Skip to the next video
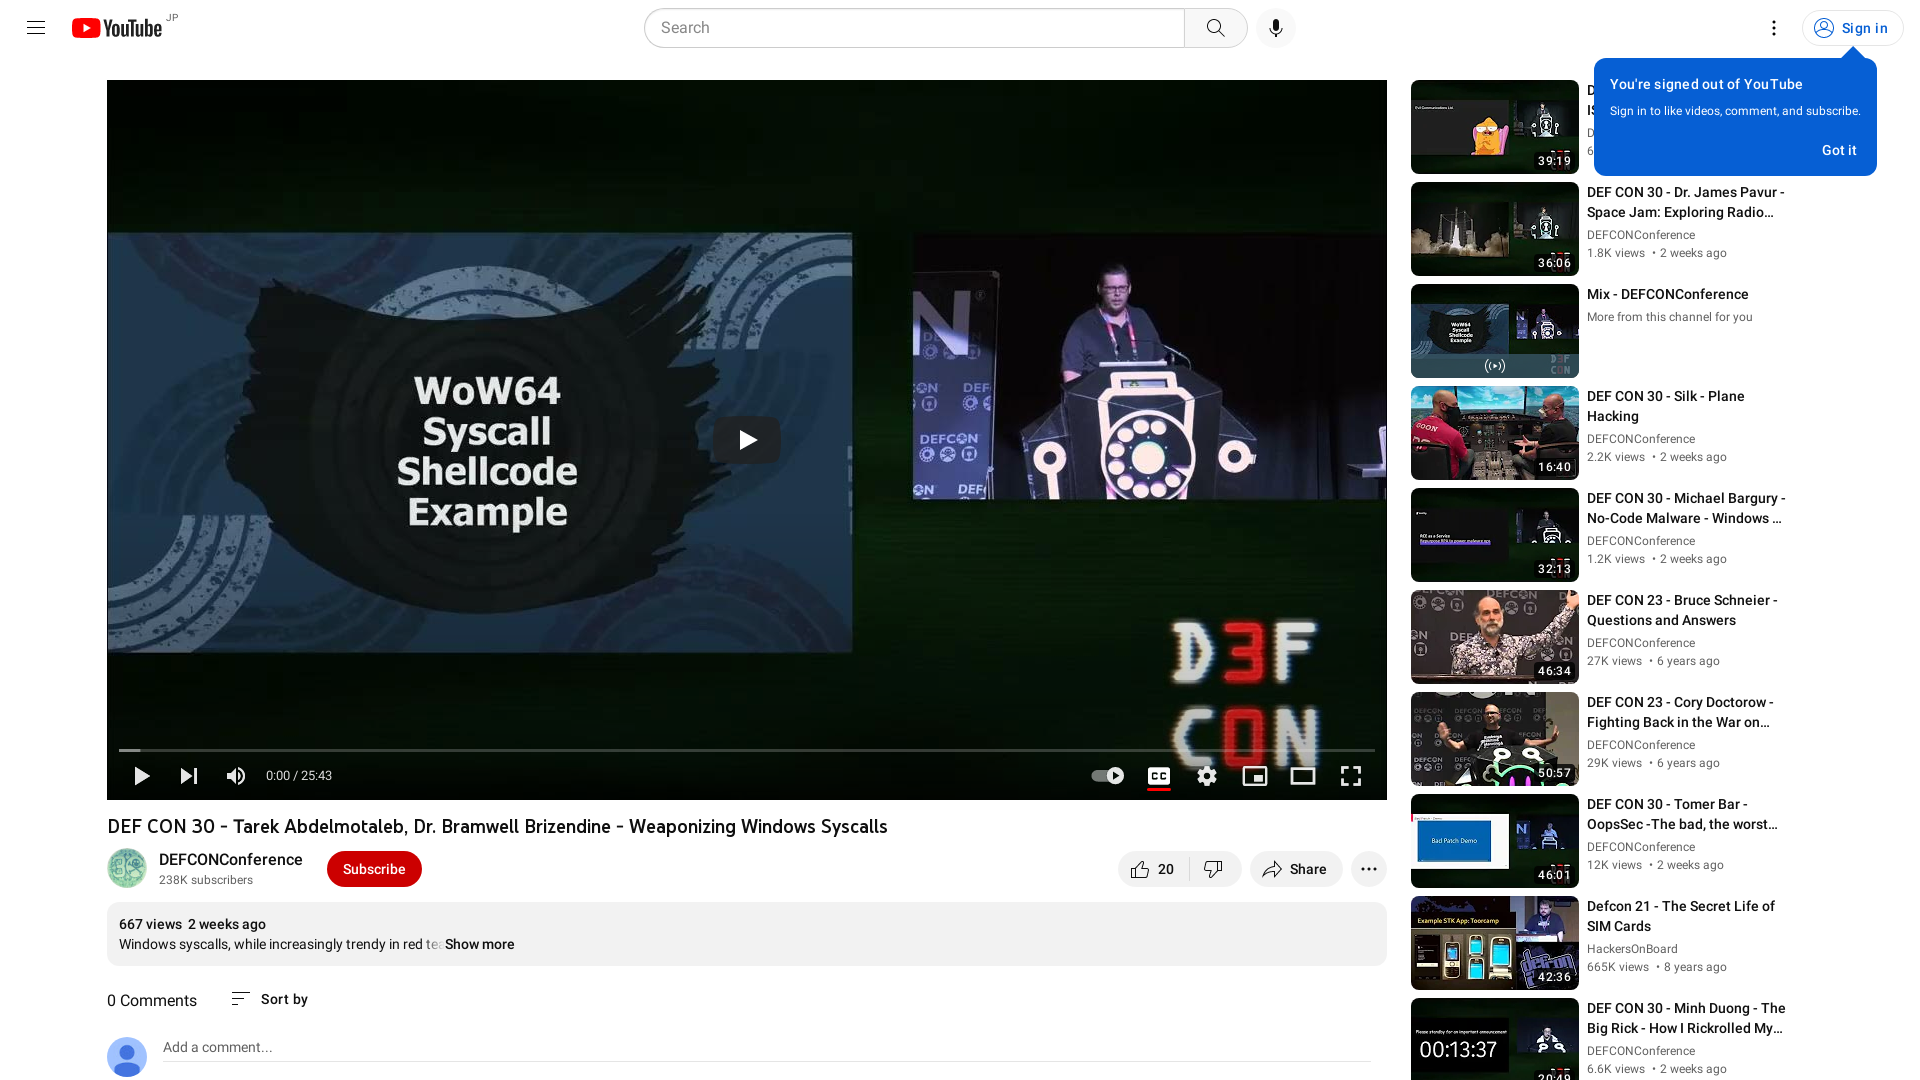Image resolution: width=1920 pixels, height=1080 pixels. (x=188, y=776)
